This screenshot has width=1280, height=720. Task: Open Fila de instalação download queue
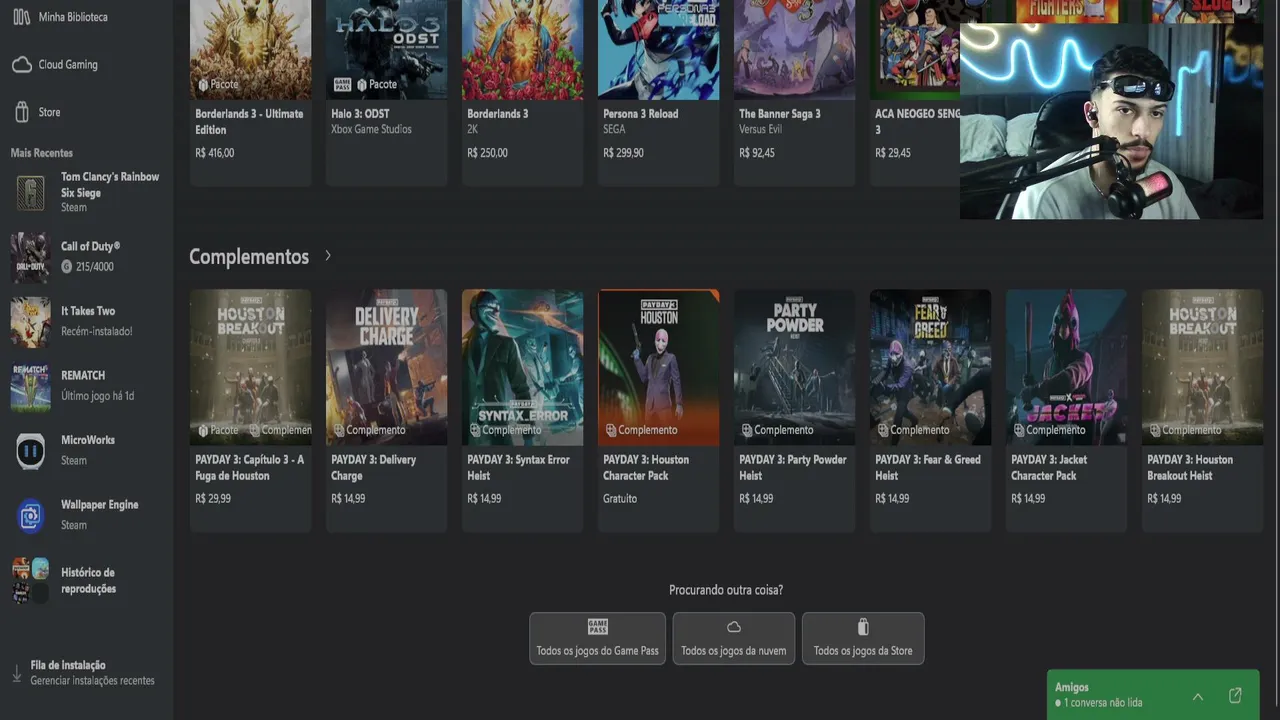pos(86,672)
